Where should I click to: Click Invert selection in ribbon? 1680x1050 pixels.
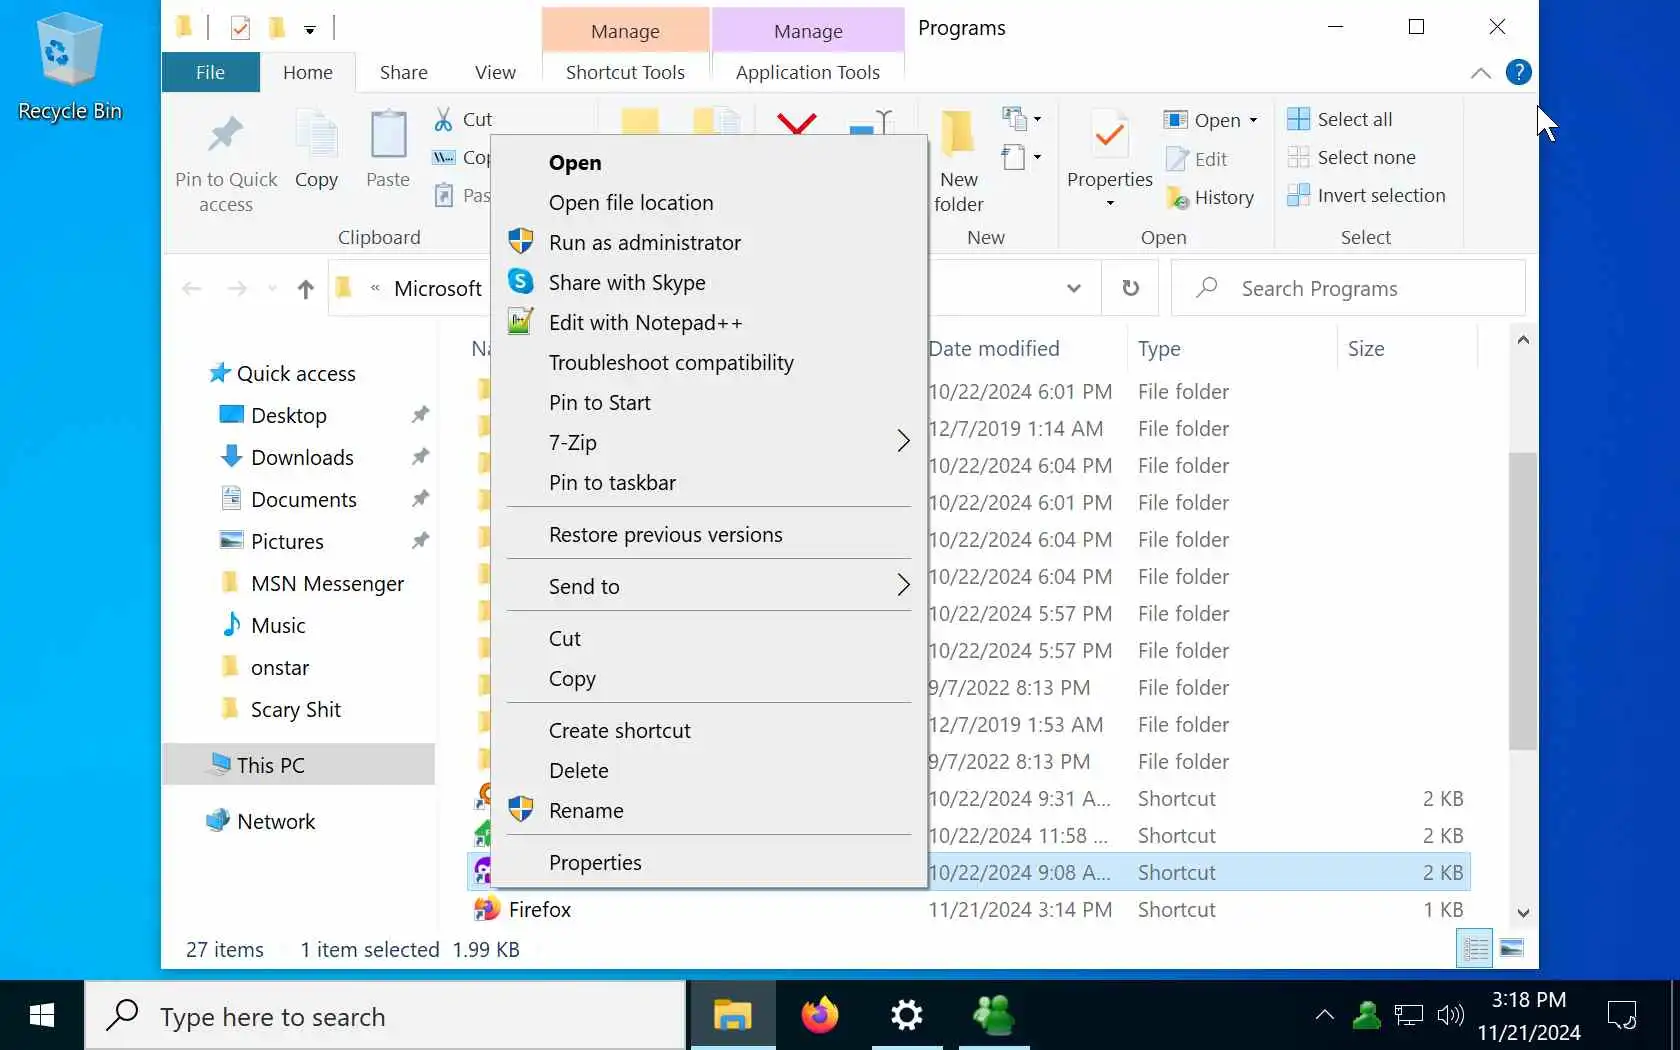tap(1366, 195)
